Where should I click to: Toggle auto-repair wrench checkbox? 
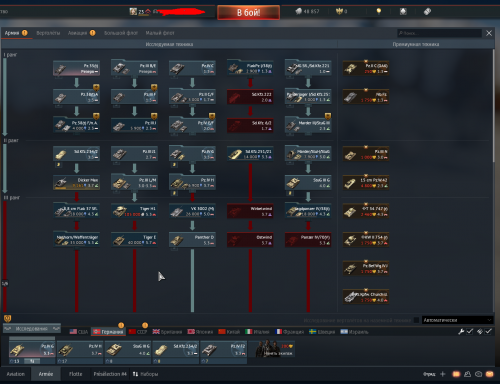pos(470,331)
